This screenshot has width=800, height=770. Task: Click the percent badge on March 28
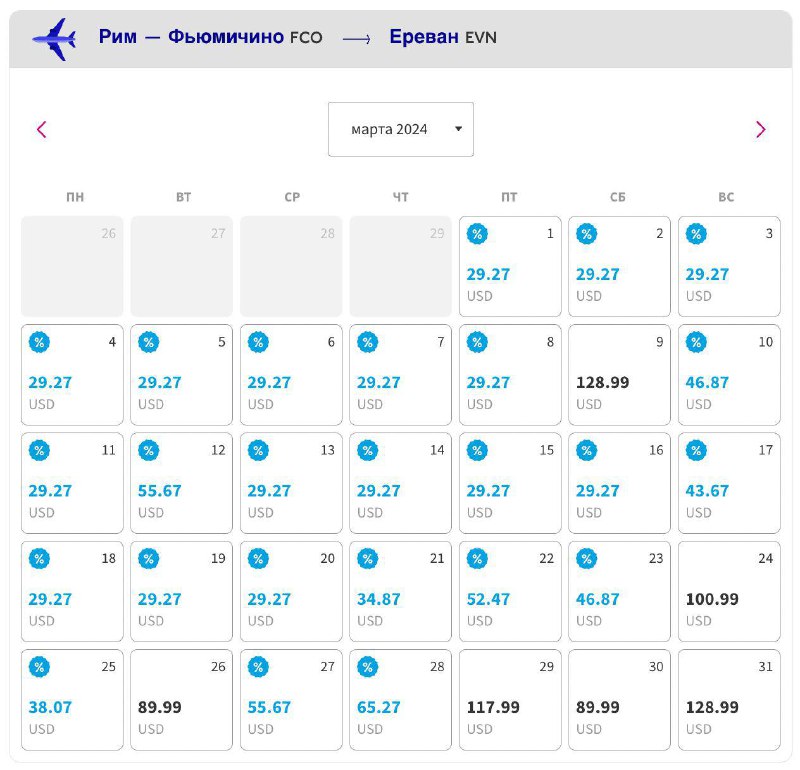(367, 667)
